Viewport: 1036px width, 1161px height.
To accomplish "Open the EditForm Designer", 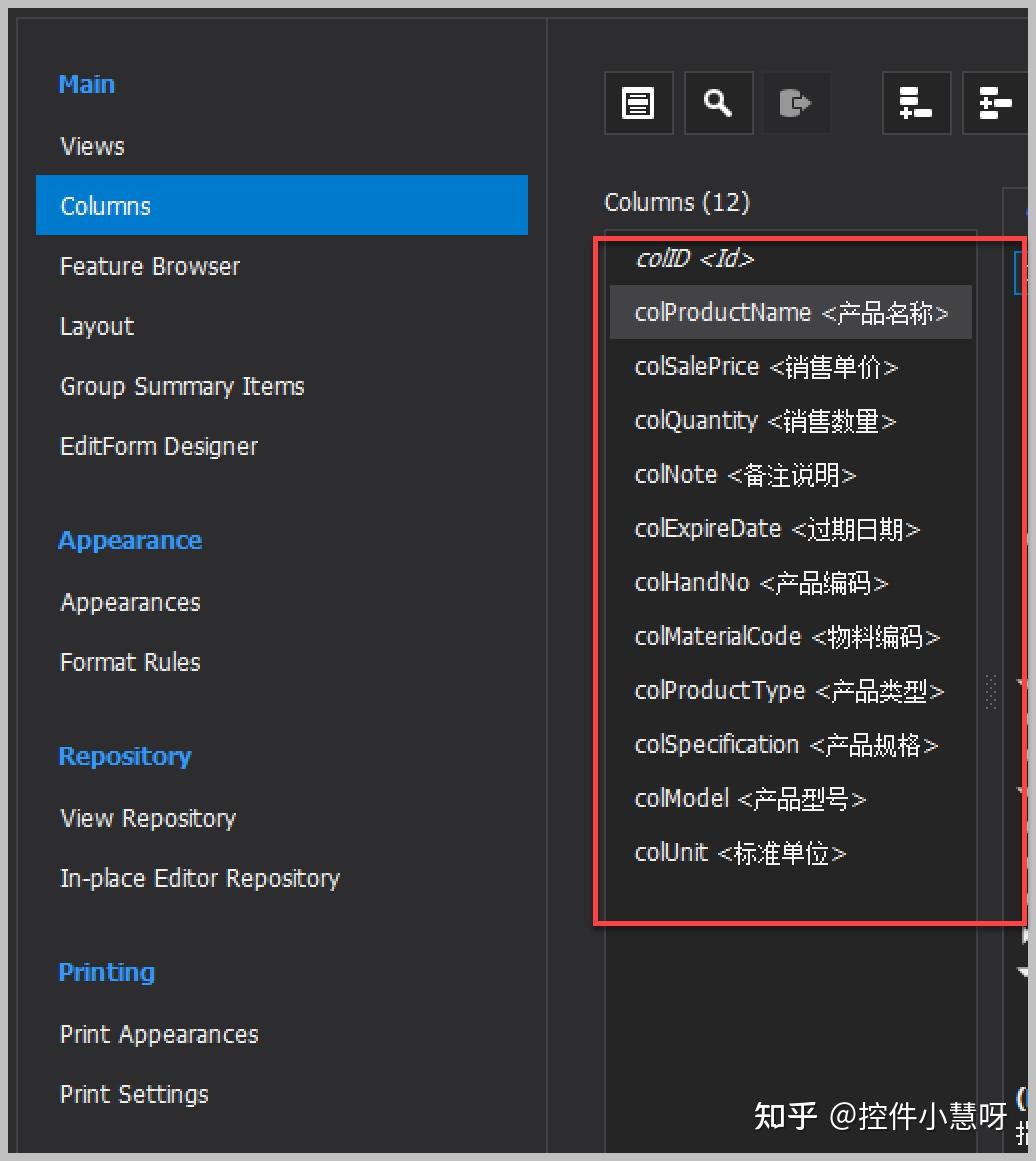I will [159, 446].
